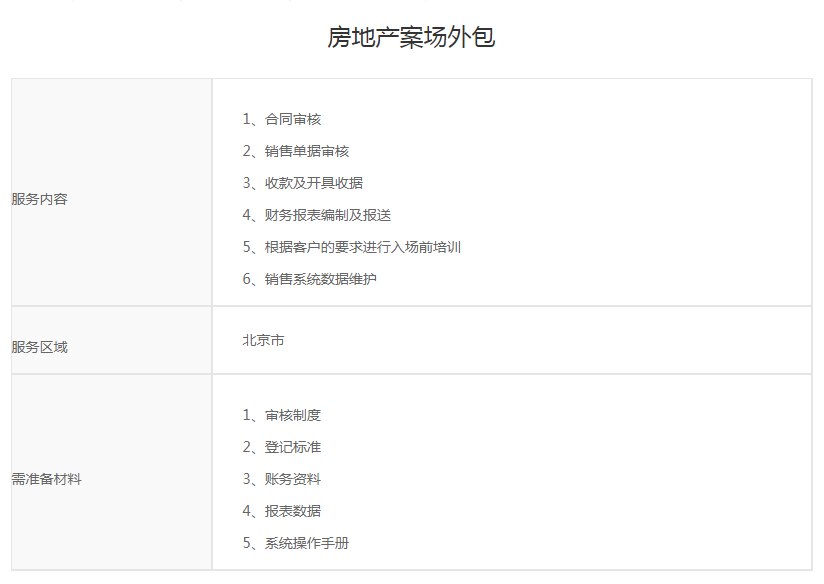Click the 服务区域 row label
The width and height of the screenshot is (824, 584).
click(40, 347)
